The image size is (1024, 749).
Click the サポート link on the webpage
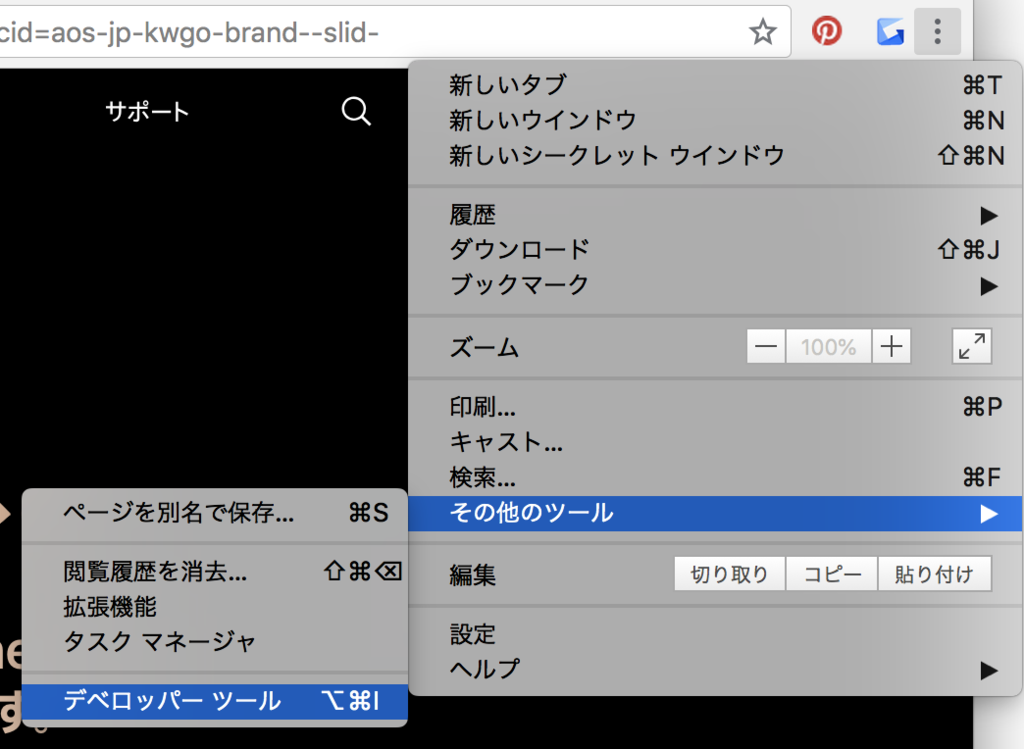pyautogui.click(x=147, y=112)
